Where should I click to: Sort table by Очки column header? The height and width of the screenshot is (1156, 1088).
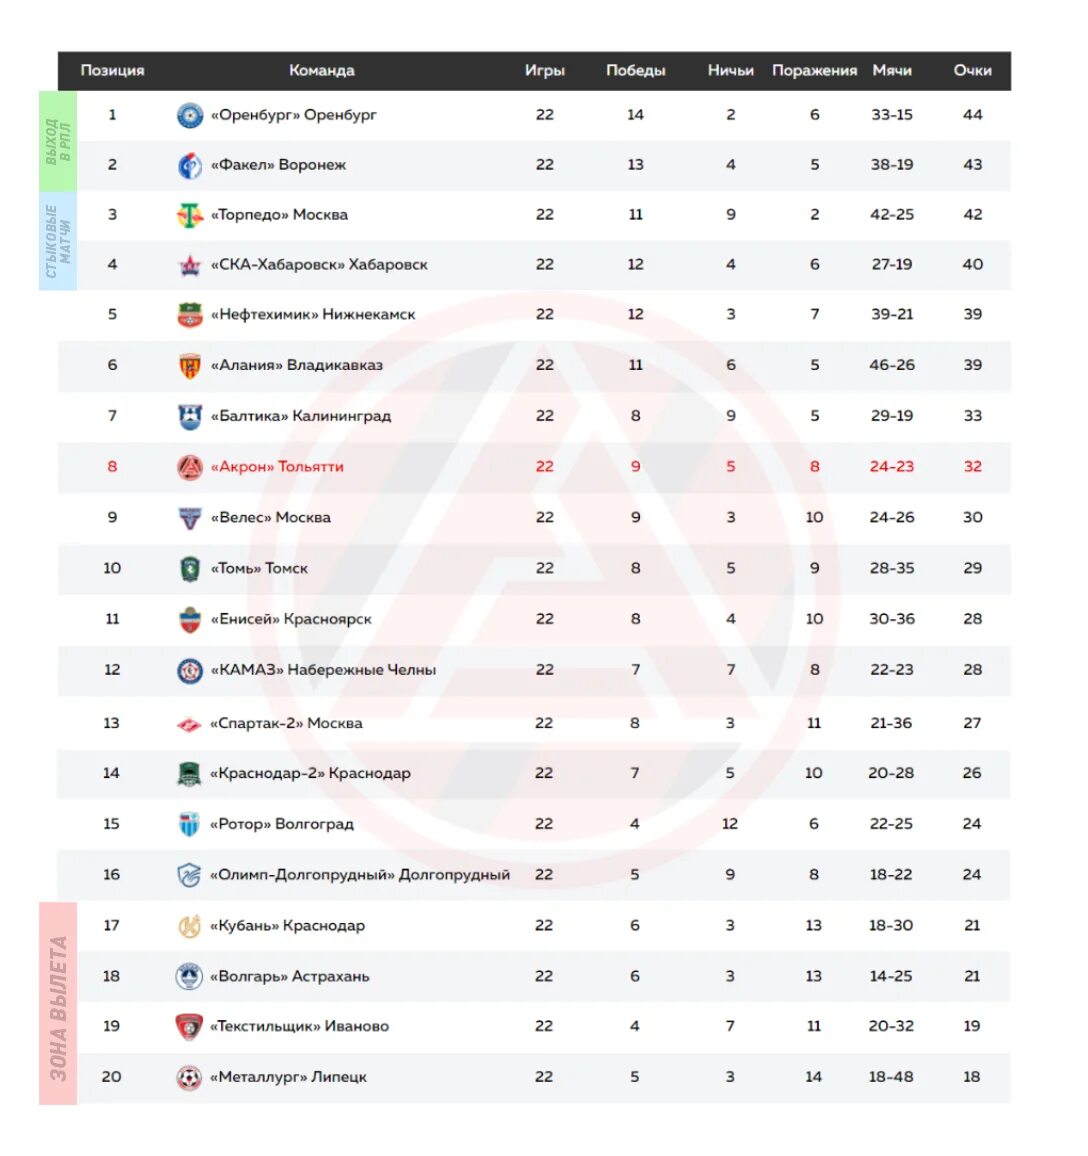coord(972,71)
